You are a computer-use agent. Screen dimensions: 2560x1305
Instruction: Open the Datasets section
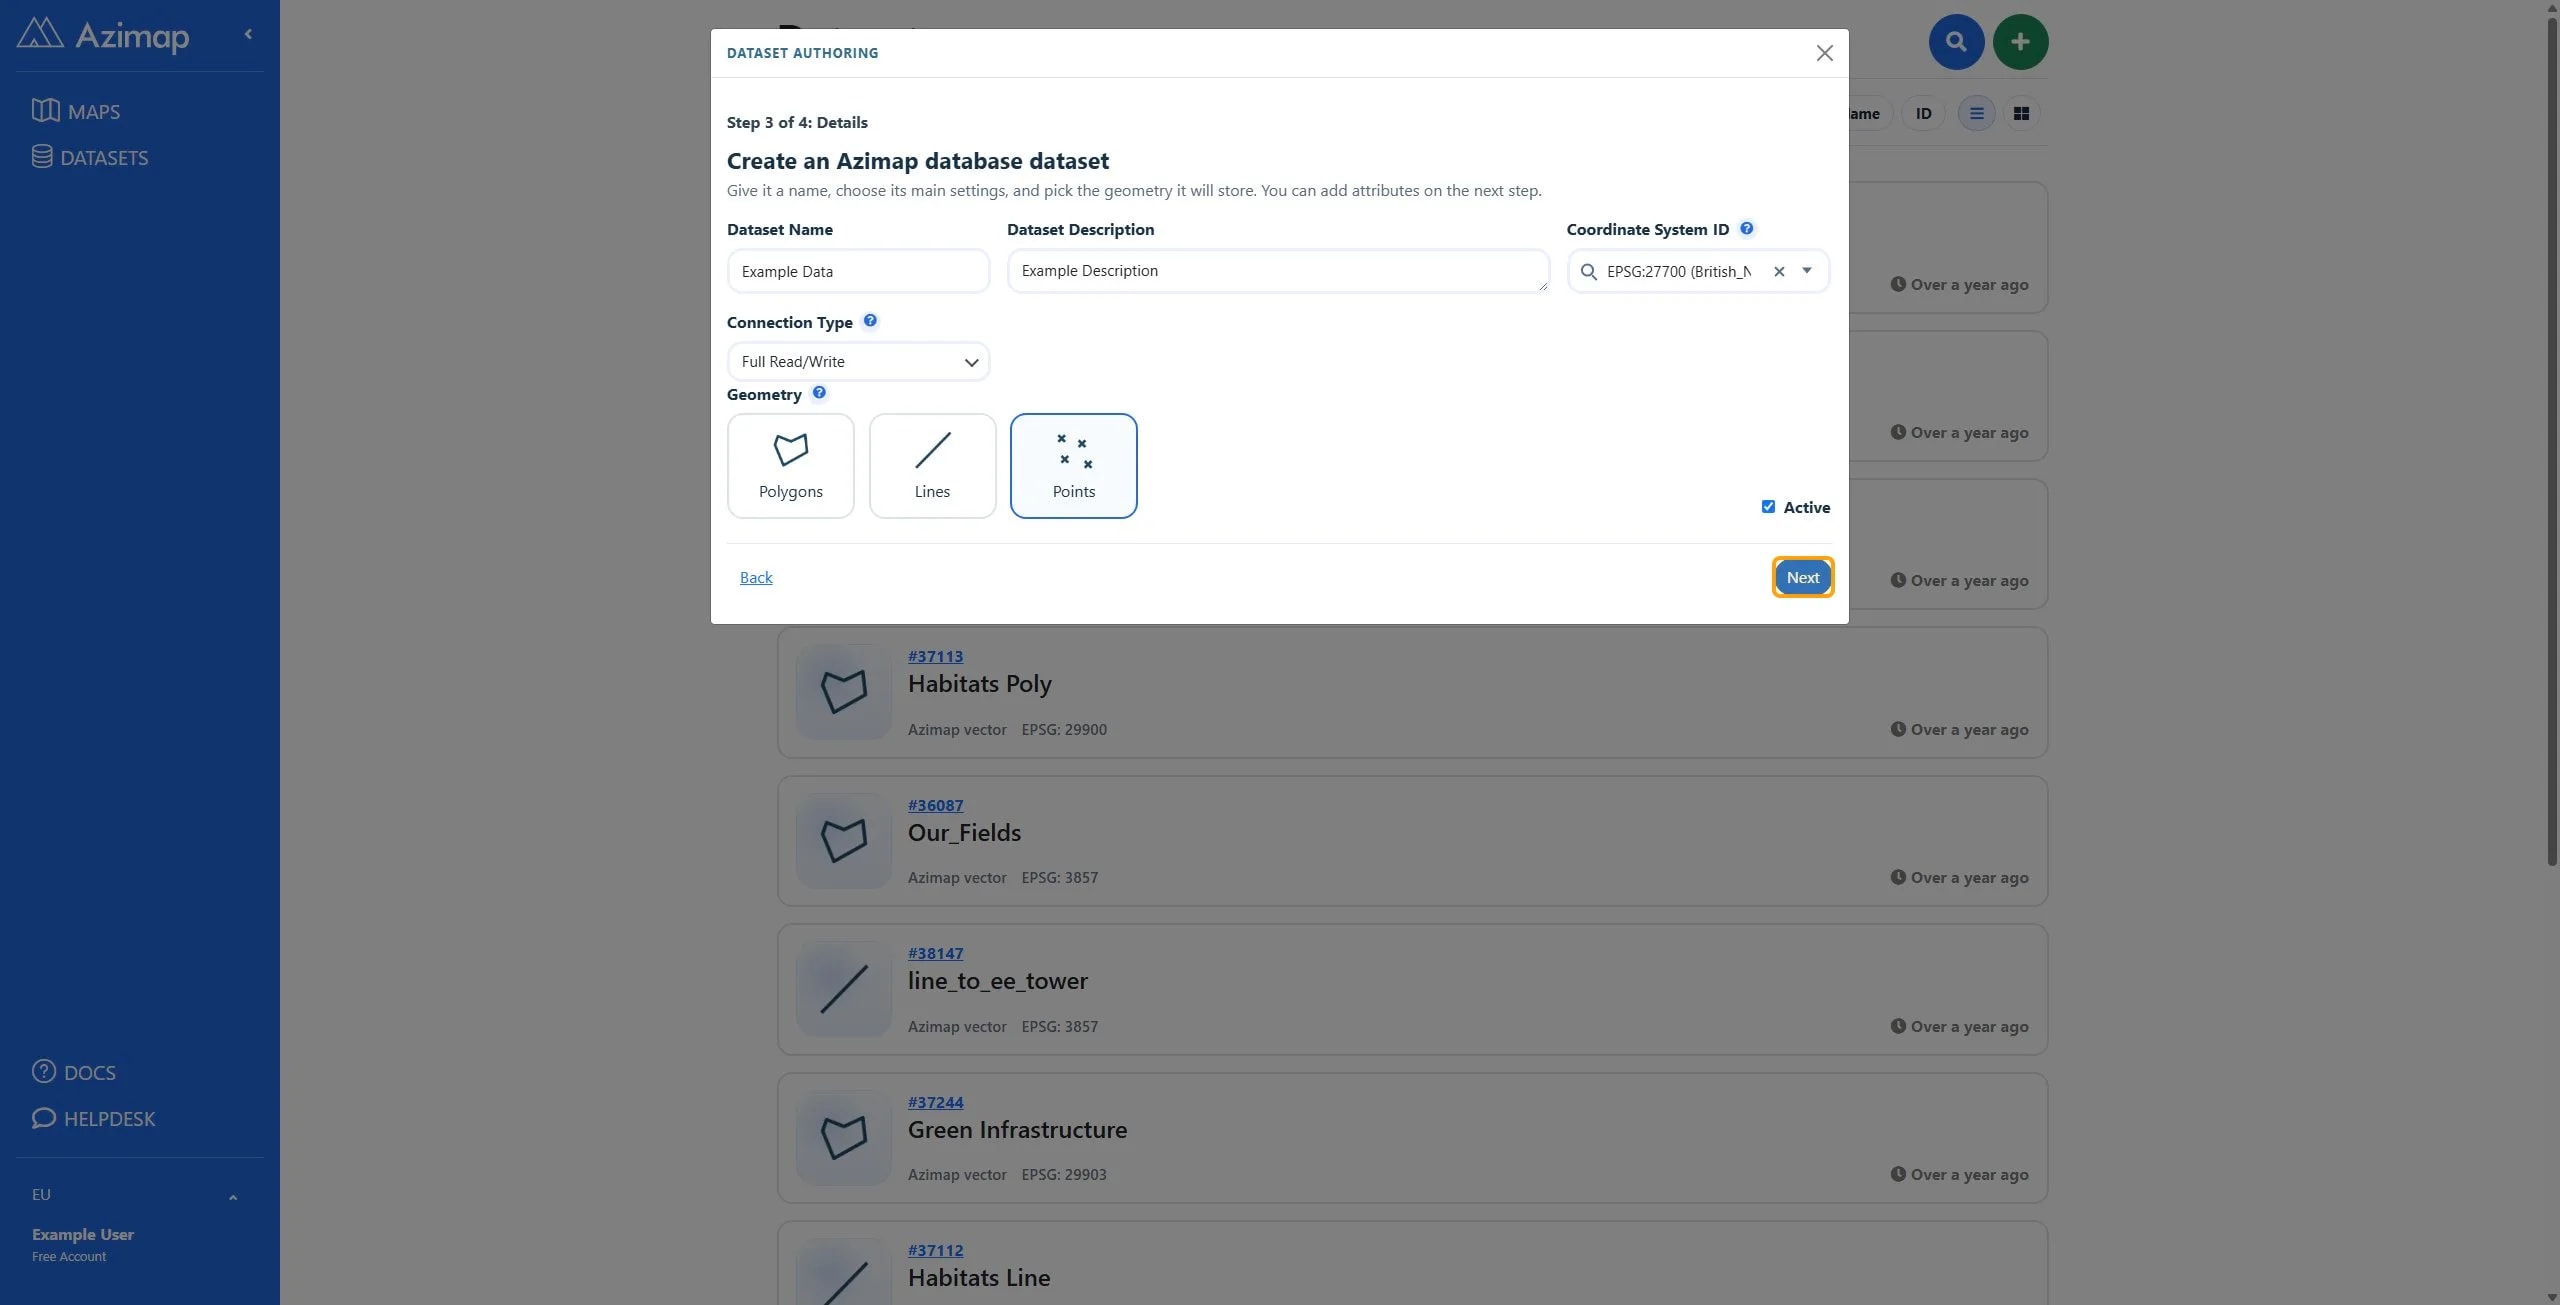coord(90,157)
